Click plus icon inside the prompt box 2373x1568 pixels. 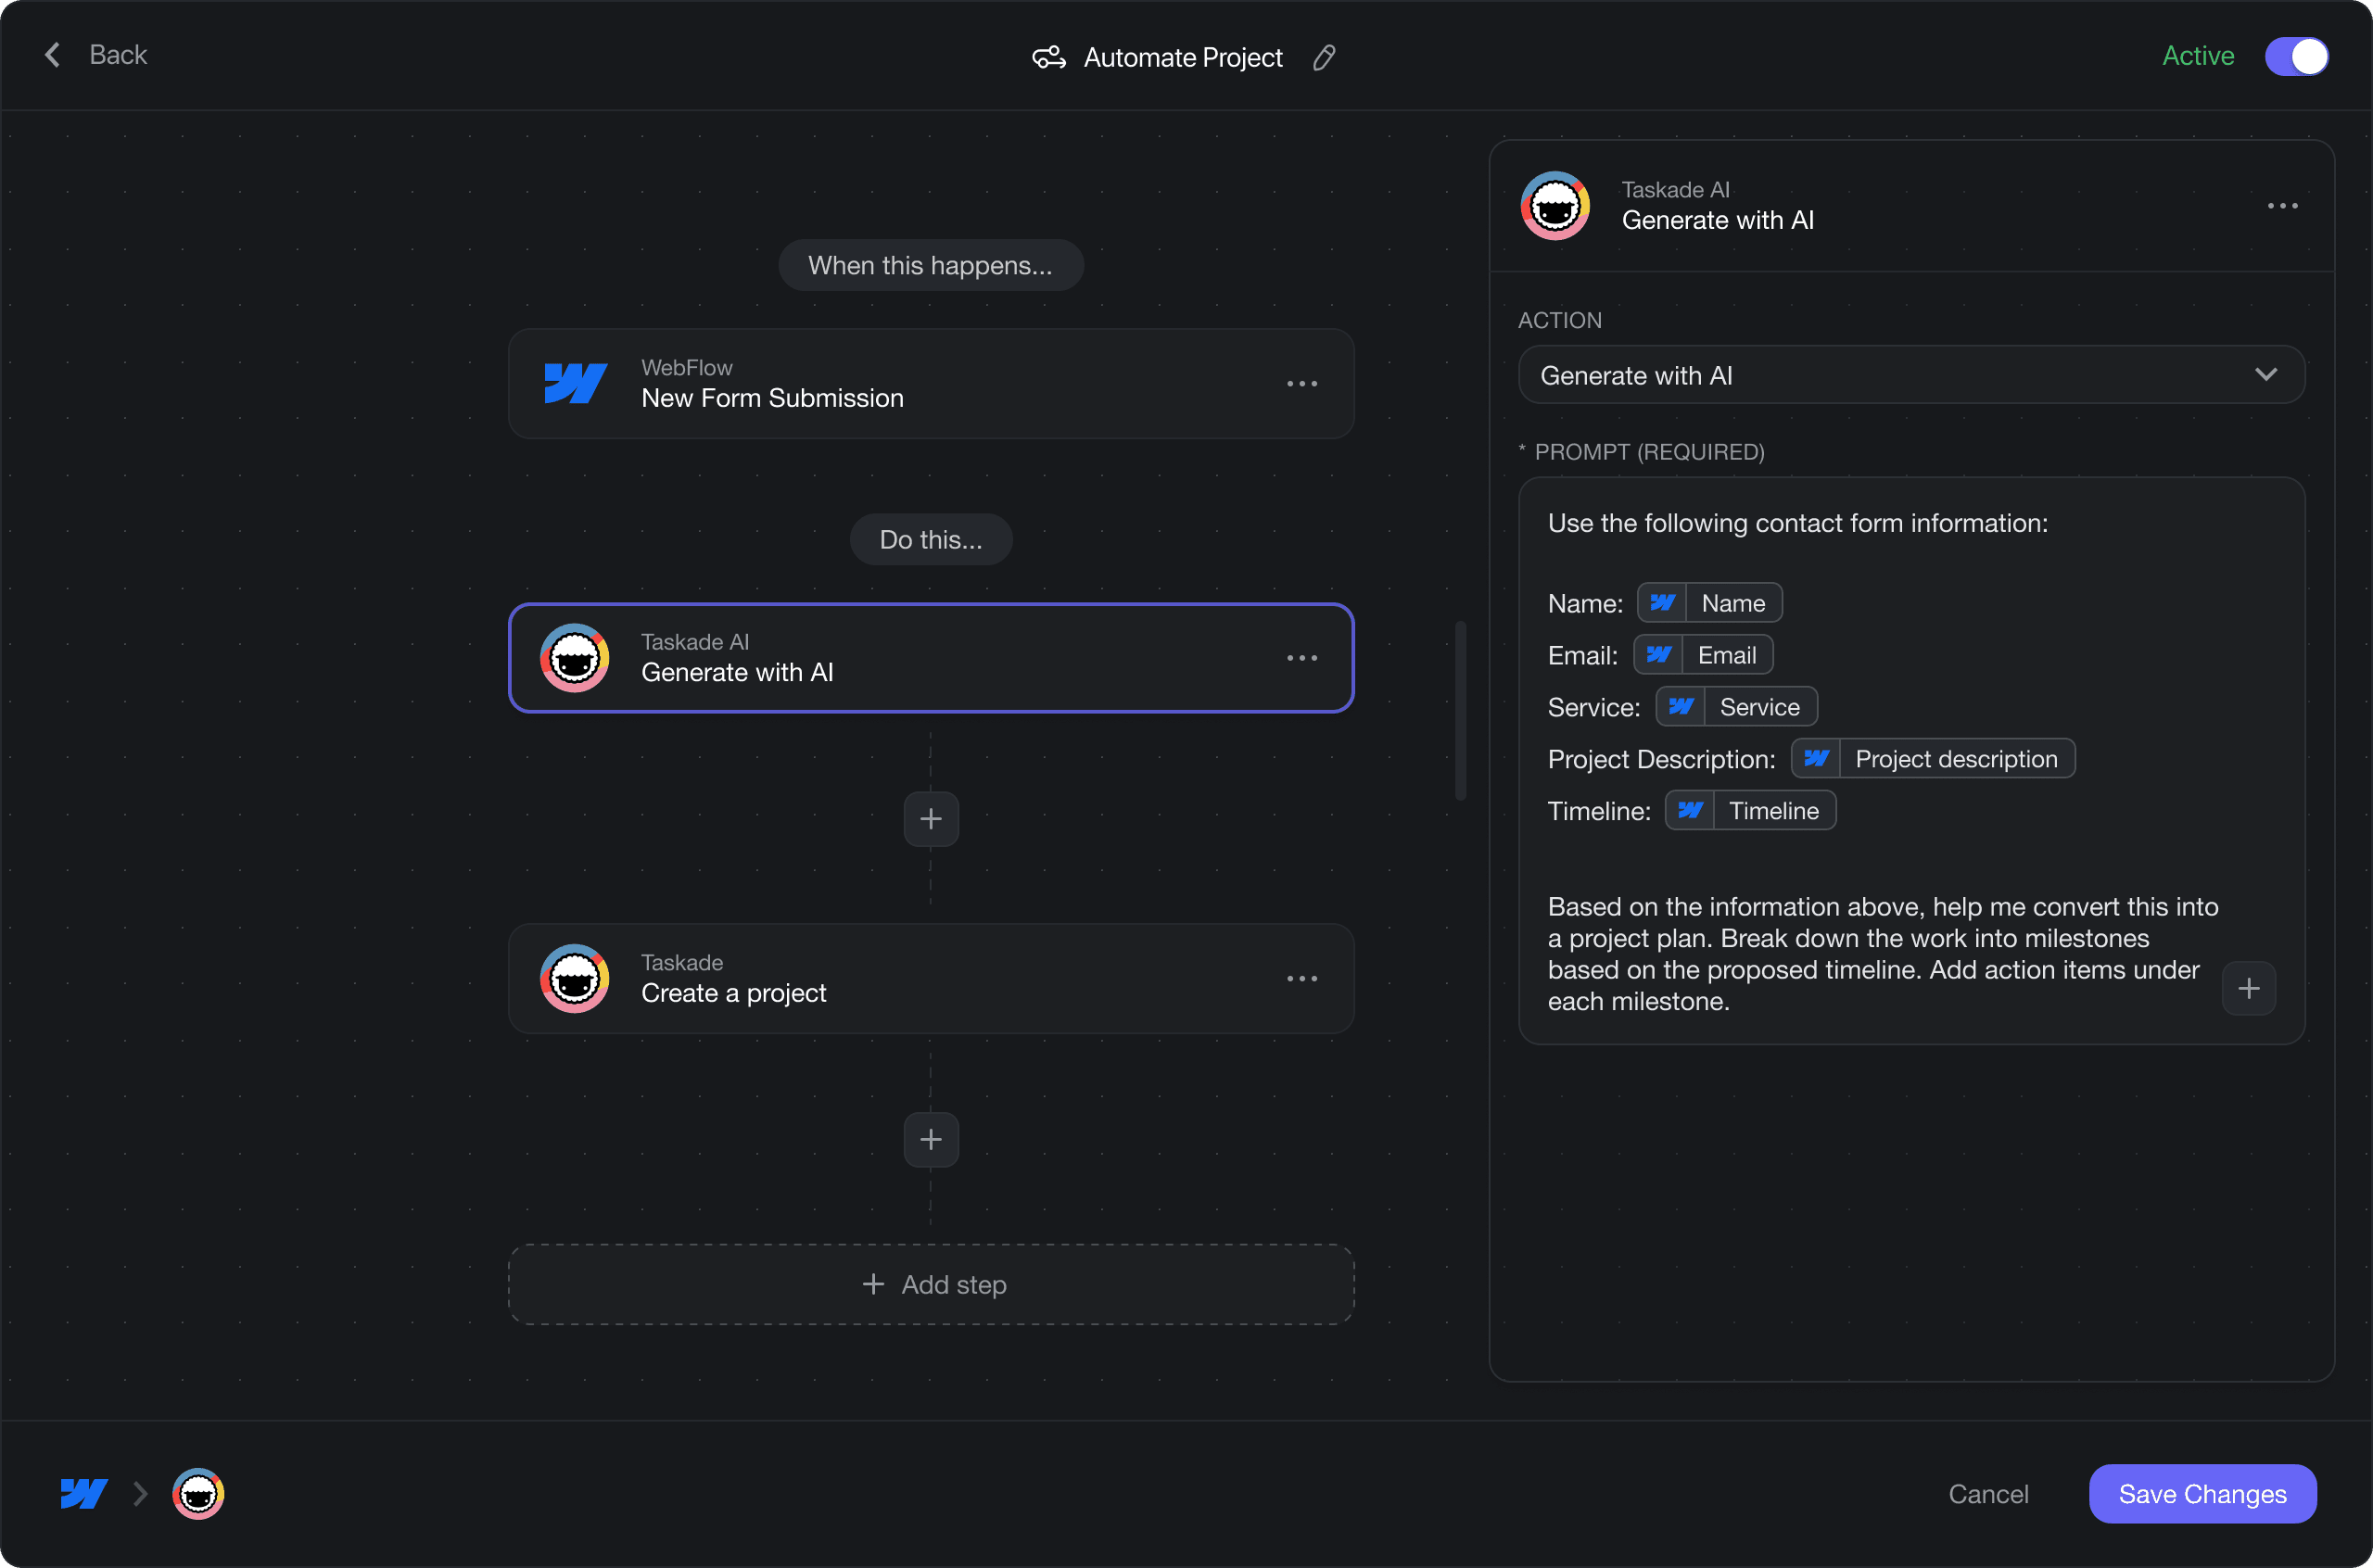[2248, 989]
